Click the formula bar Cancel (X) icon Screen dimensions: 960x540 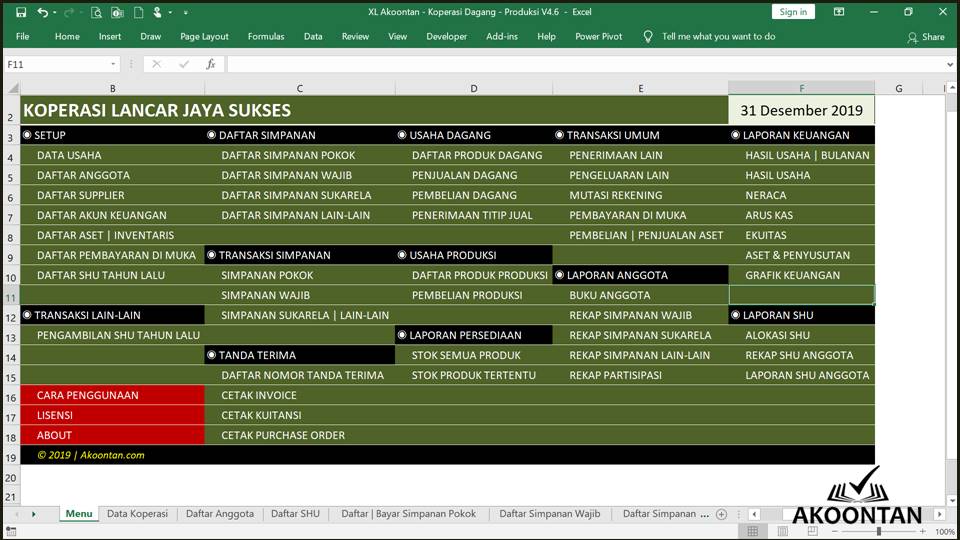pyautogui.click(x=157, y=64)
